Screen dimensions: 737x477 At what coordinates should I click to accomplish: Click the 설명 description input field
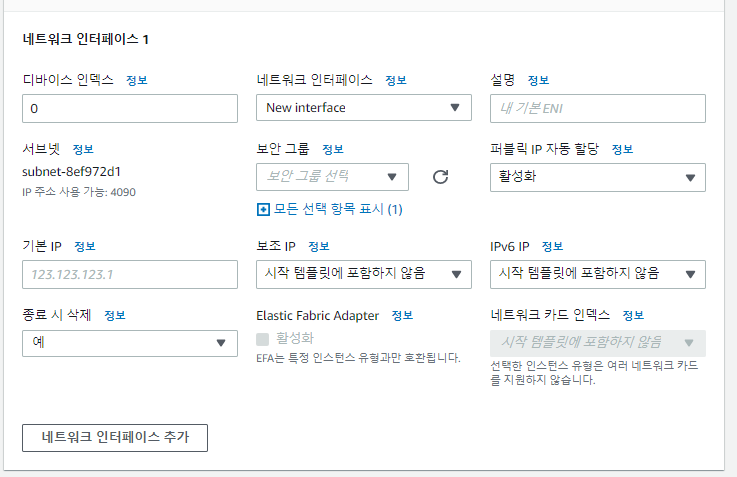tap(597, 109)
